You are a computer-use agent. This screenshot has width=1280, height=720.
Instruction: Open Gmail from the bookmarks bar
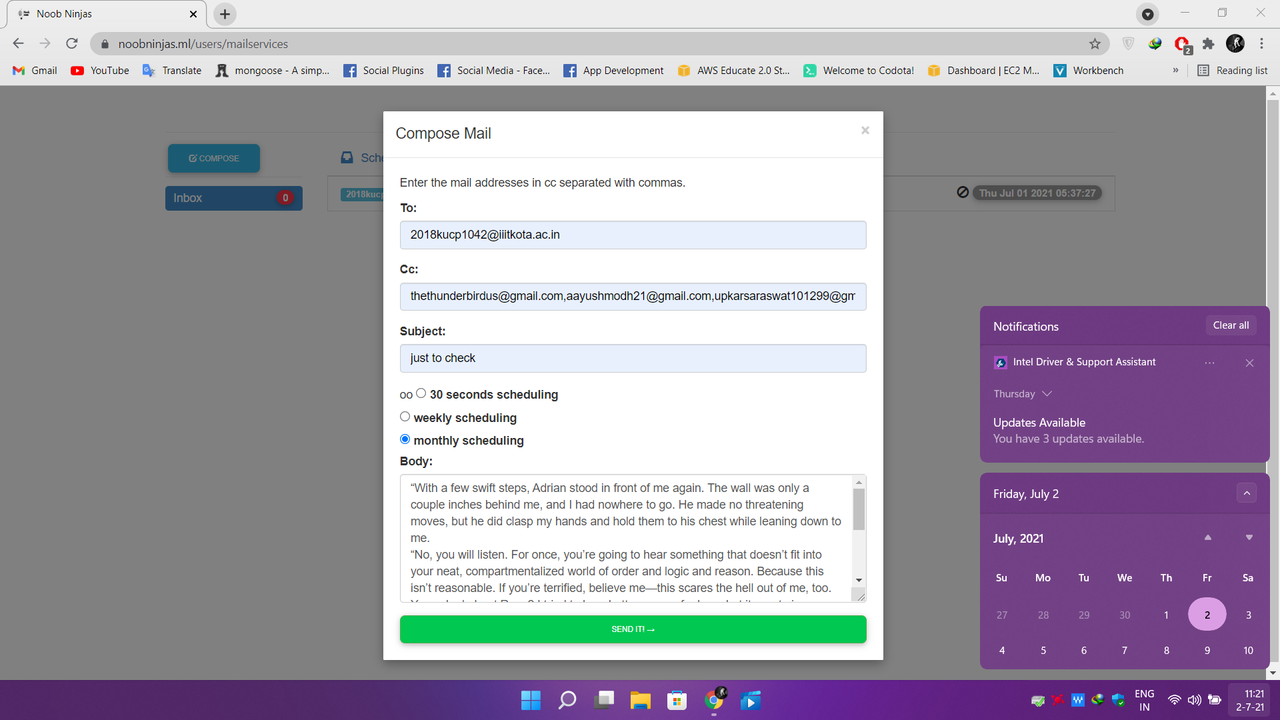tap(33, 70)
